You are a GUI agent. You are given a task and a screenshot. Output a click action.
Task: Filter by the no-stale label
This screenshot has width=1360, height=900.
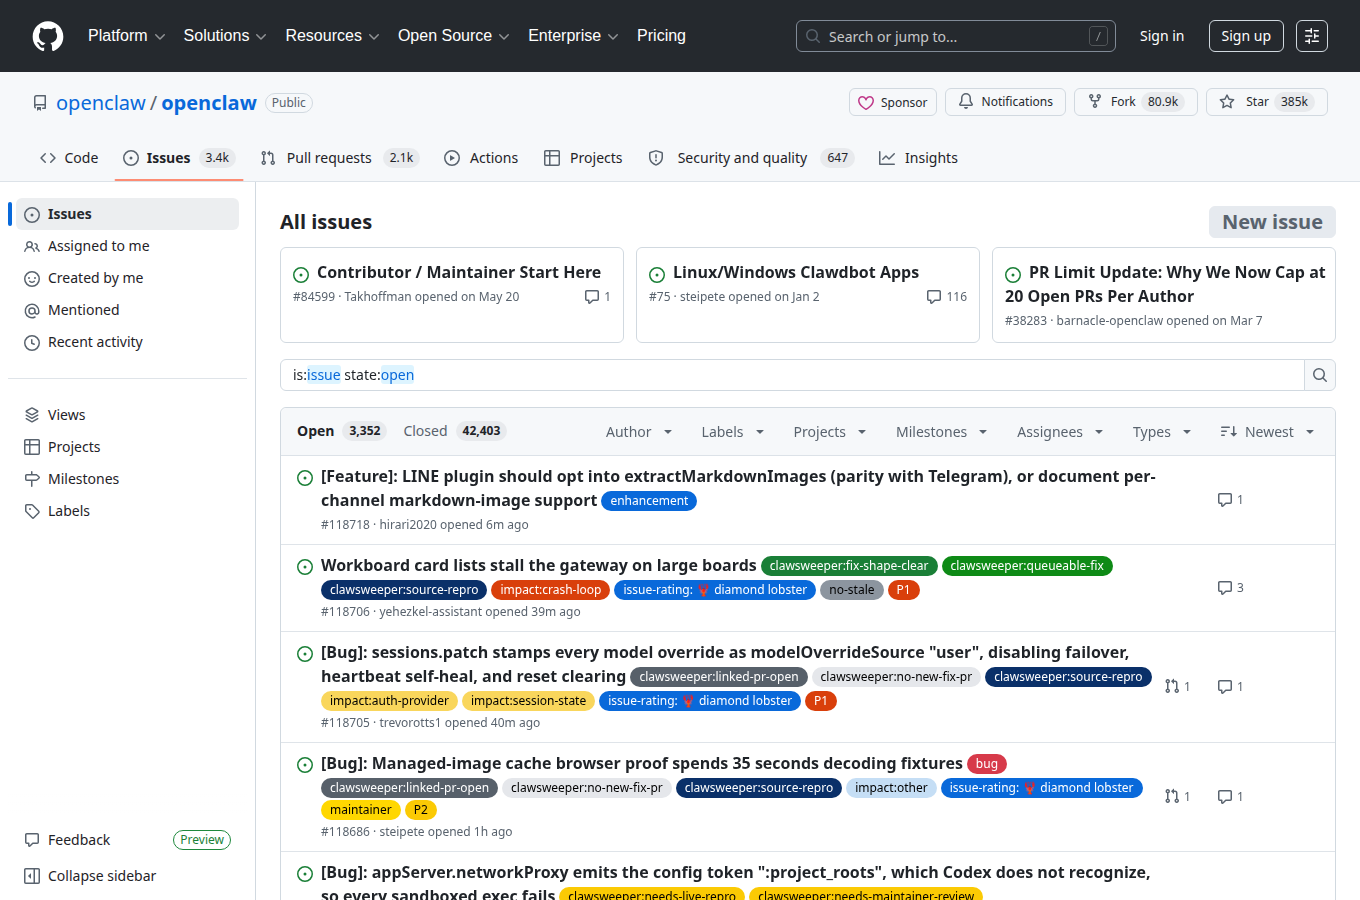pyautogui.click(x=852, y=590)
